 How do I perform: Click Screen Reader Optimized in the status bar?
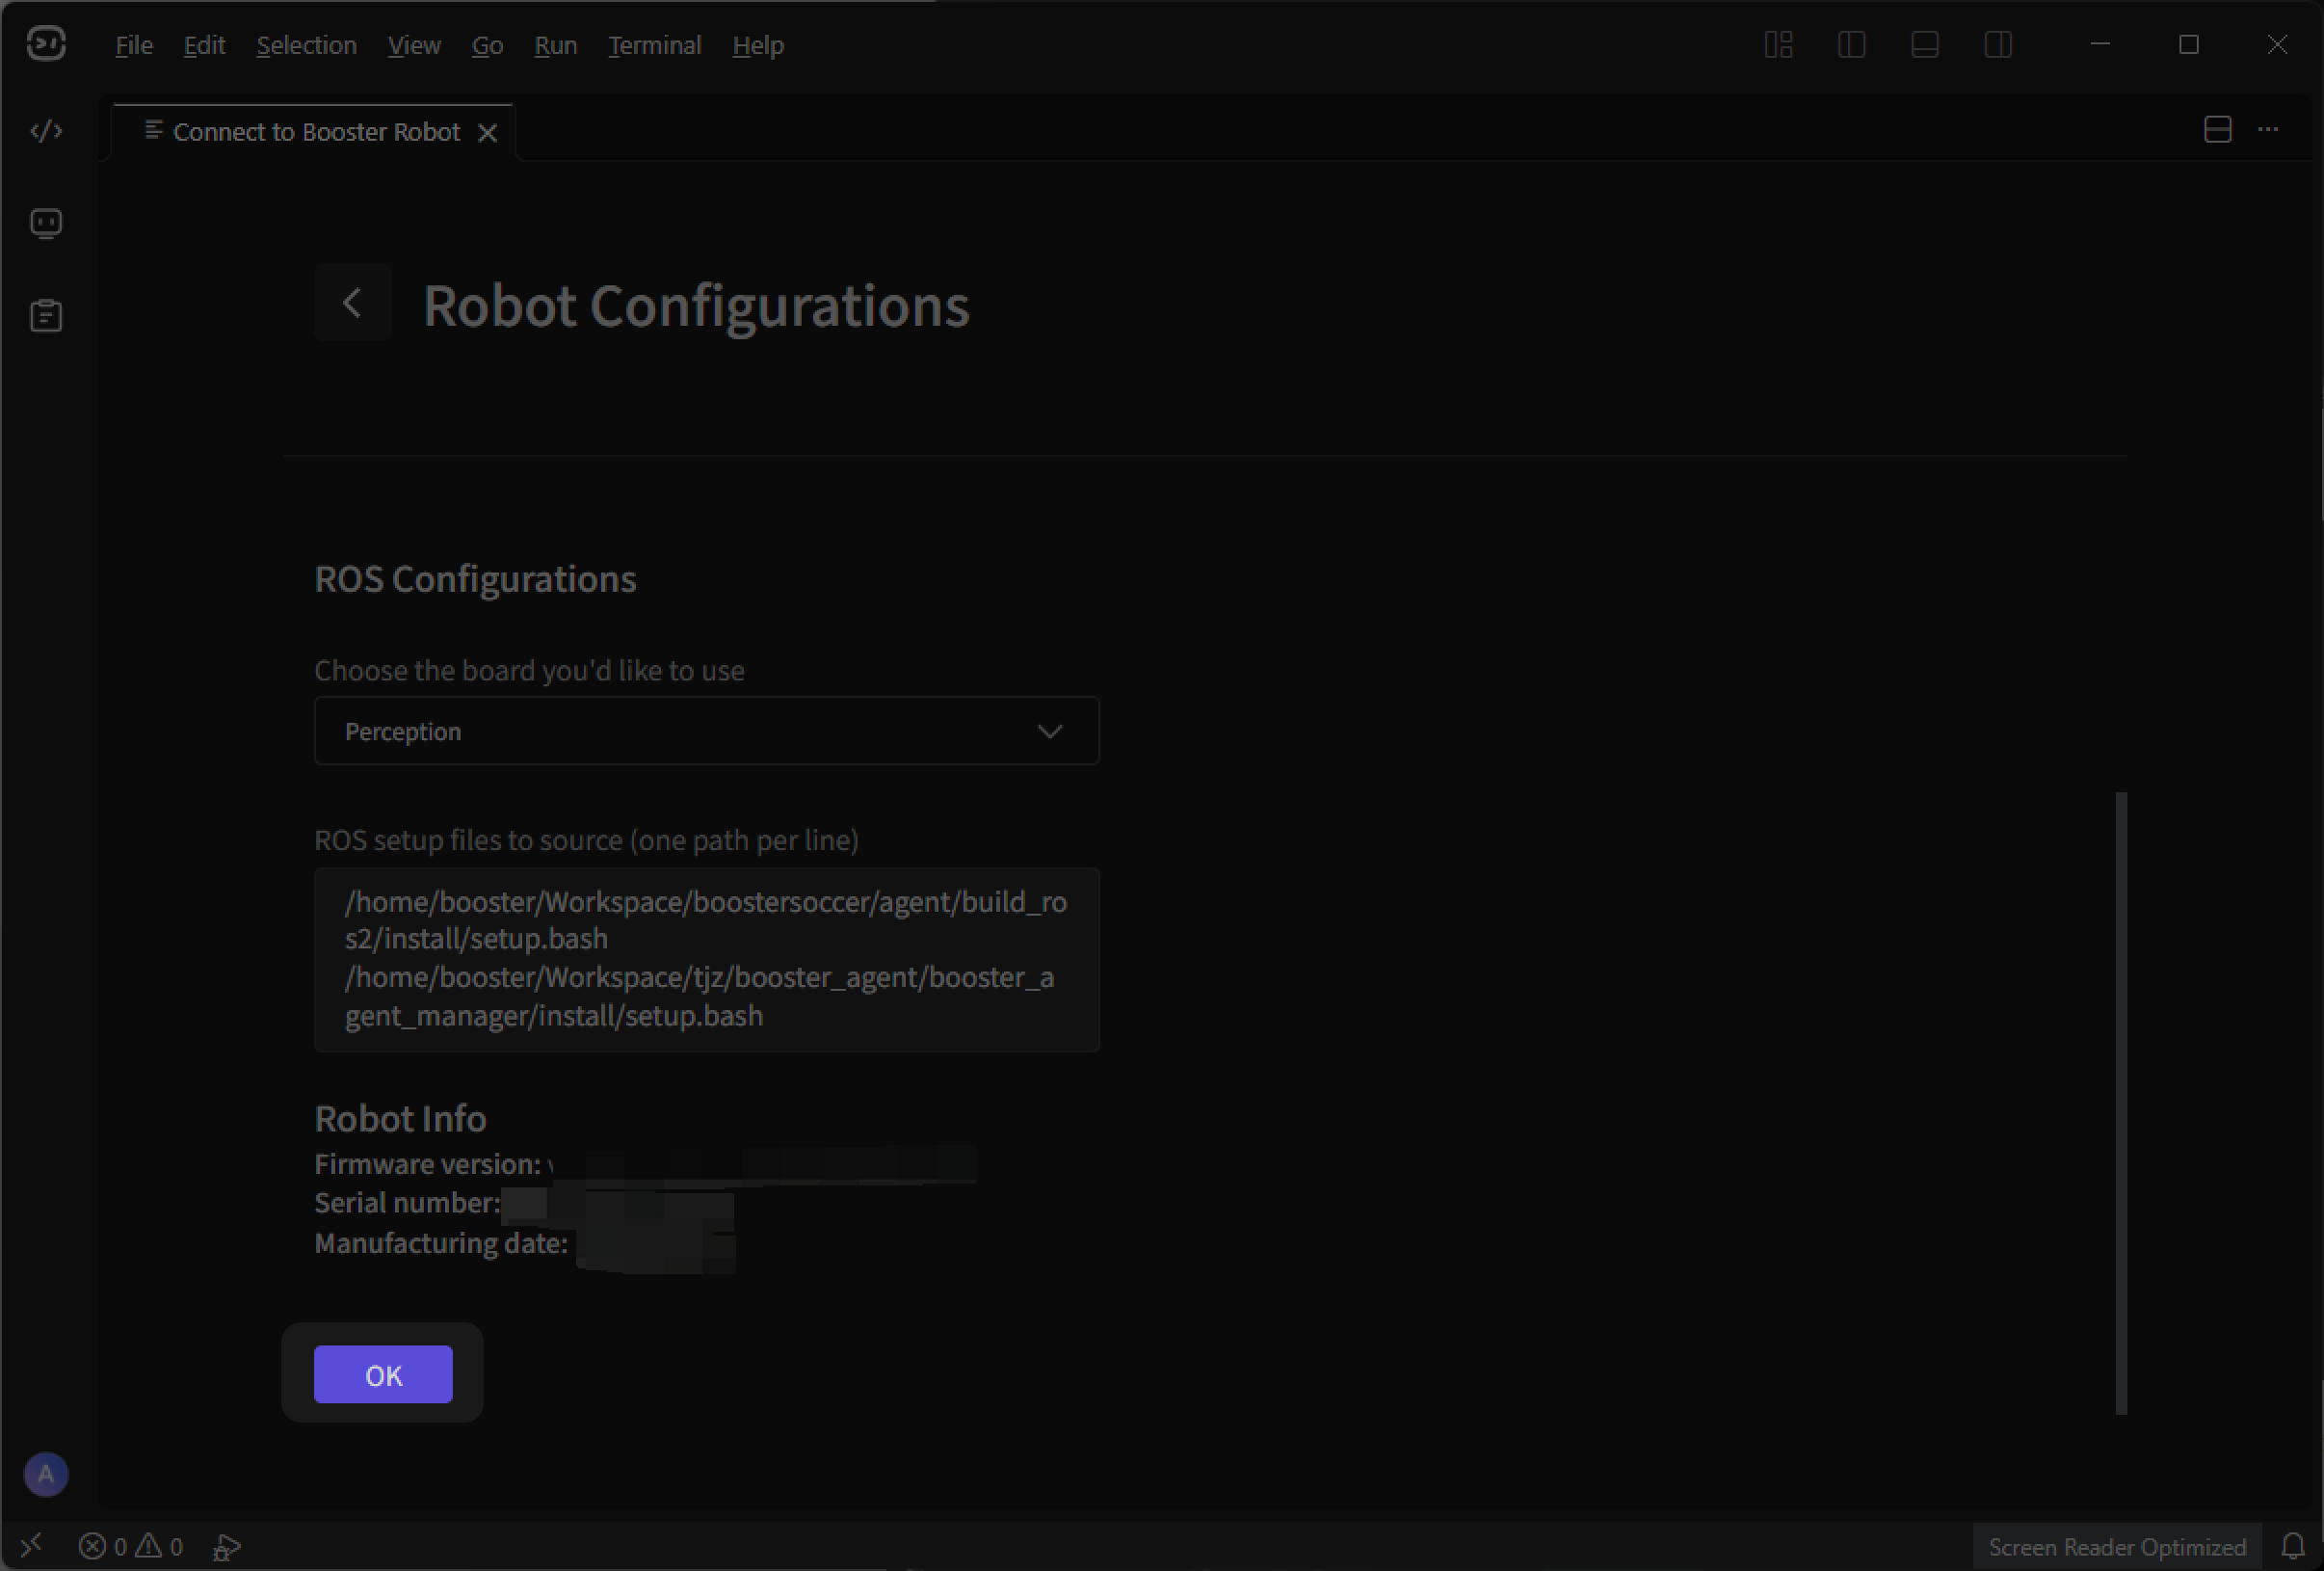2117,1547
